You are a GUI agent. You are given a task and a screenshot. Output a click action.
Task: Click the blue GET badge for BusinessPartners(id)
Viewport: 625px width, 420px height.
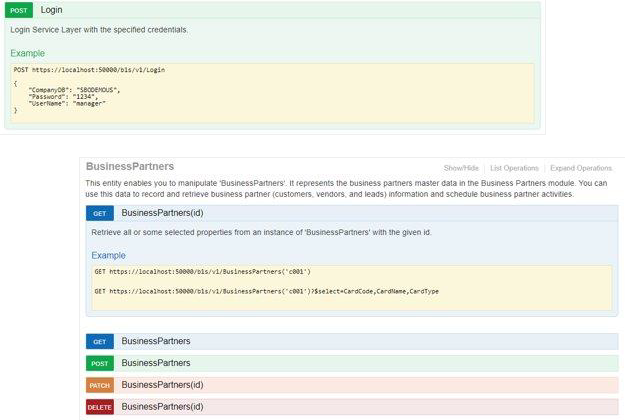click(x=100, y=213)
